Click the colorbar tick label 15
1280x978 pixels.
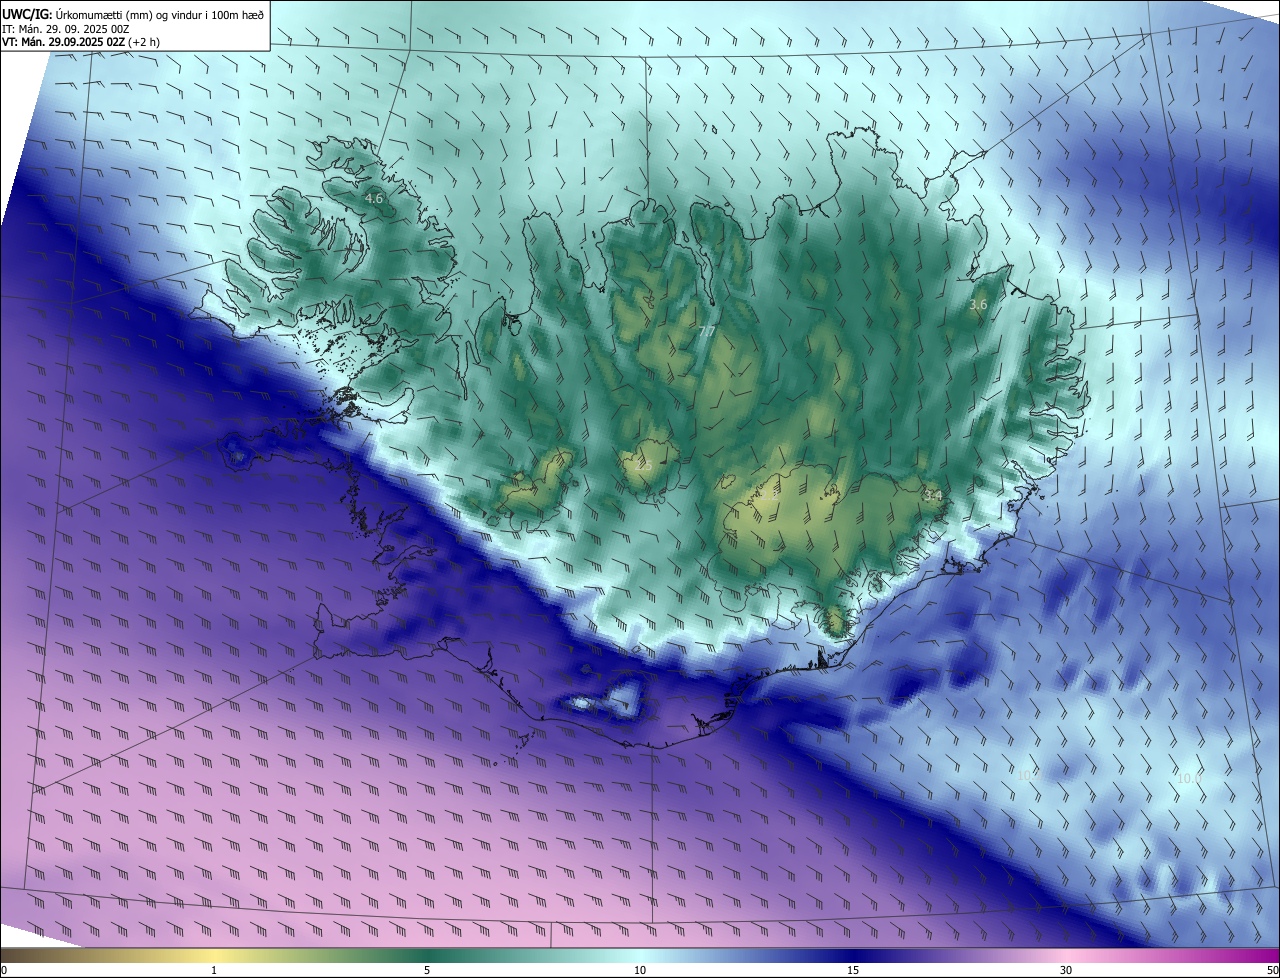pyautogui.click(x=853, y=970)
